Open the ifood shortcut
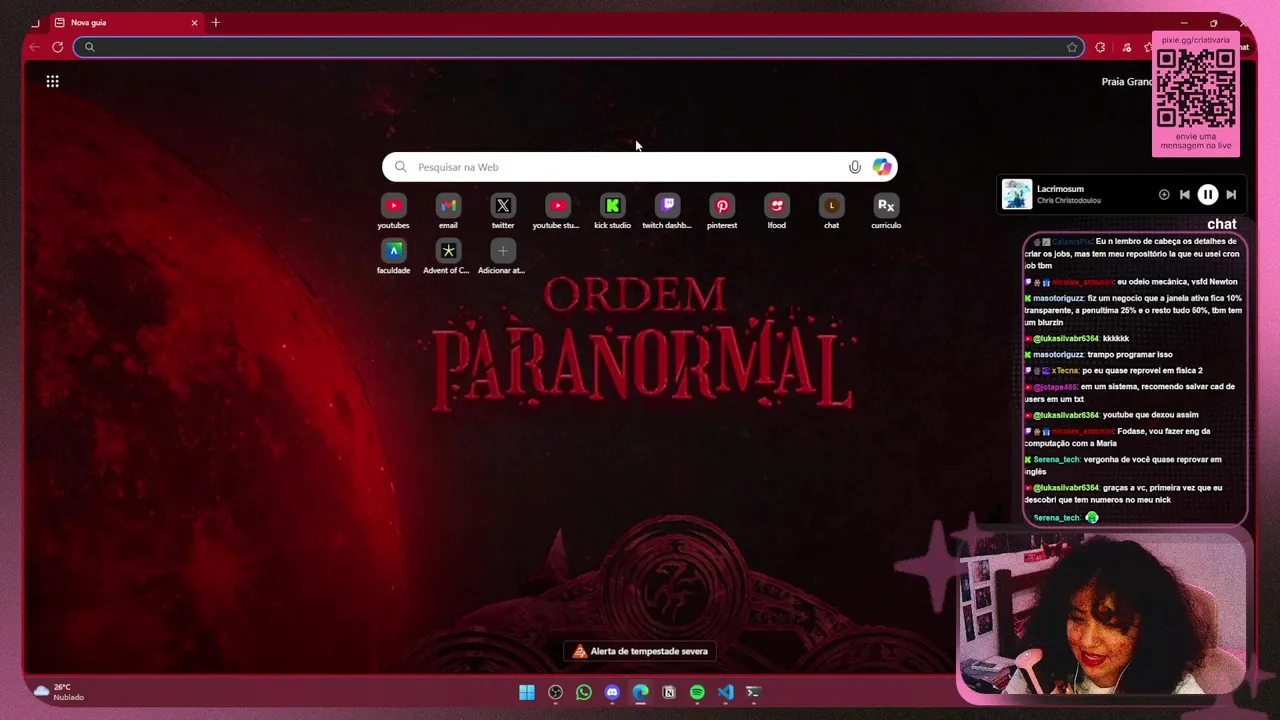Image resolution: width=1280 pixels, height=720 pixels. 777,211
